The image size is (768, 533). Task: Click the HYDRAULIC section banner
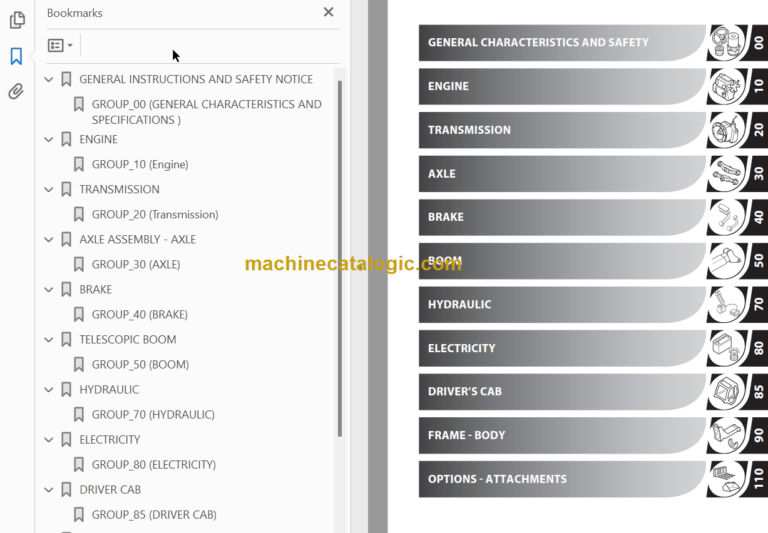(x=562, y=304)
